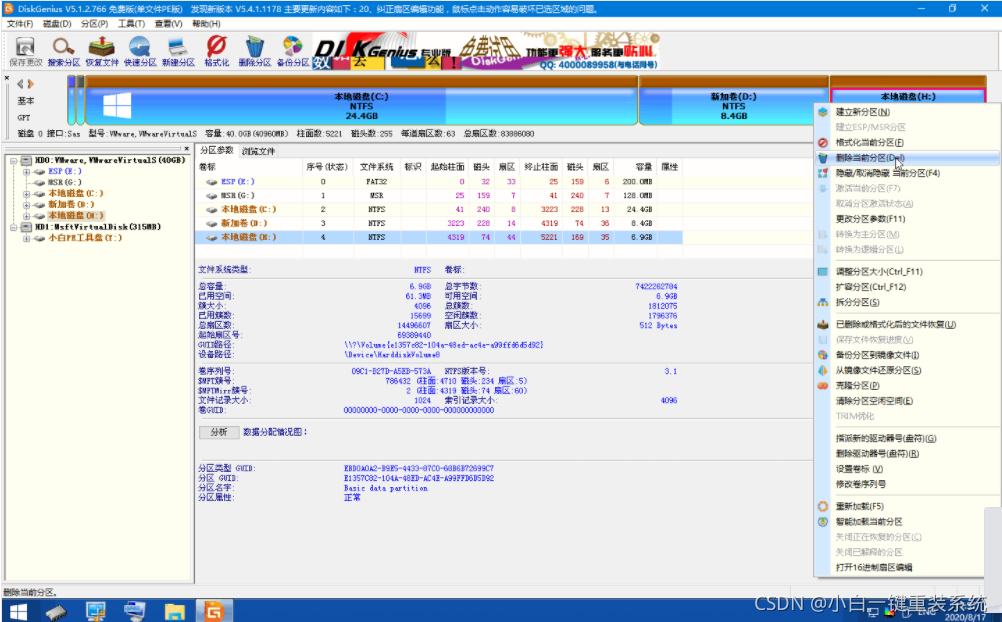Screen dimensions: 1002x622
Task: Click the 建立新分区 icon in the context menu
Action: pos(823,112)
